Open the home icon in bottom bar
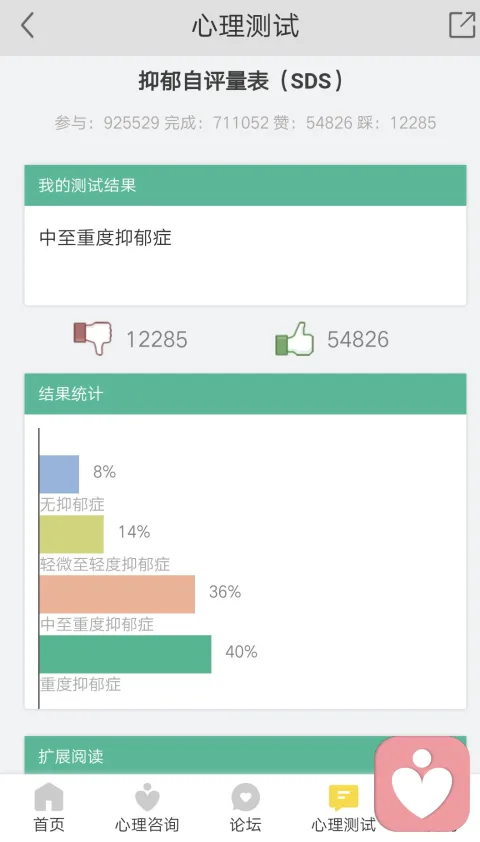The width and height of the screenshot is (480, 842). pos(49,797)
